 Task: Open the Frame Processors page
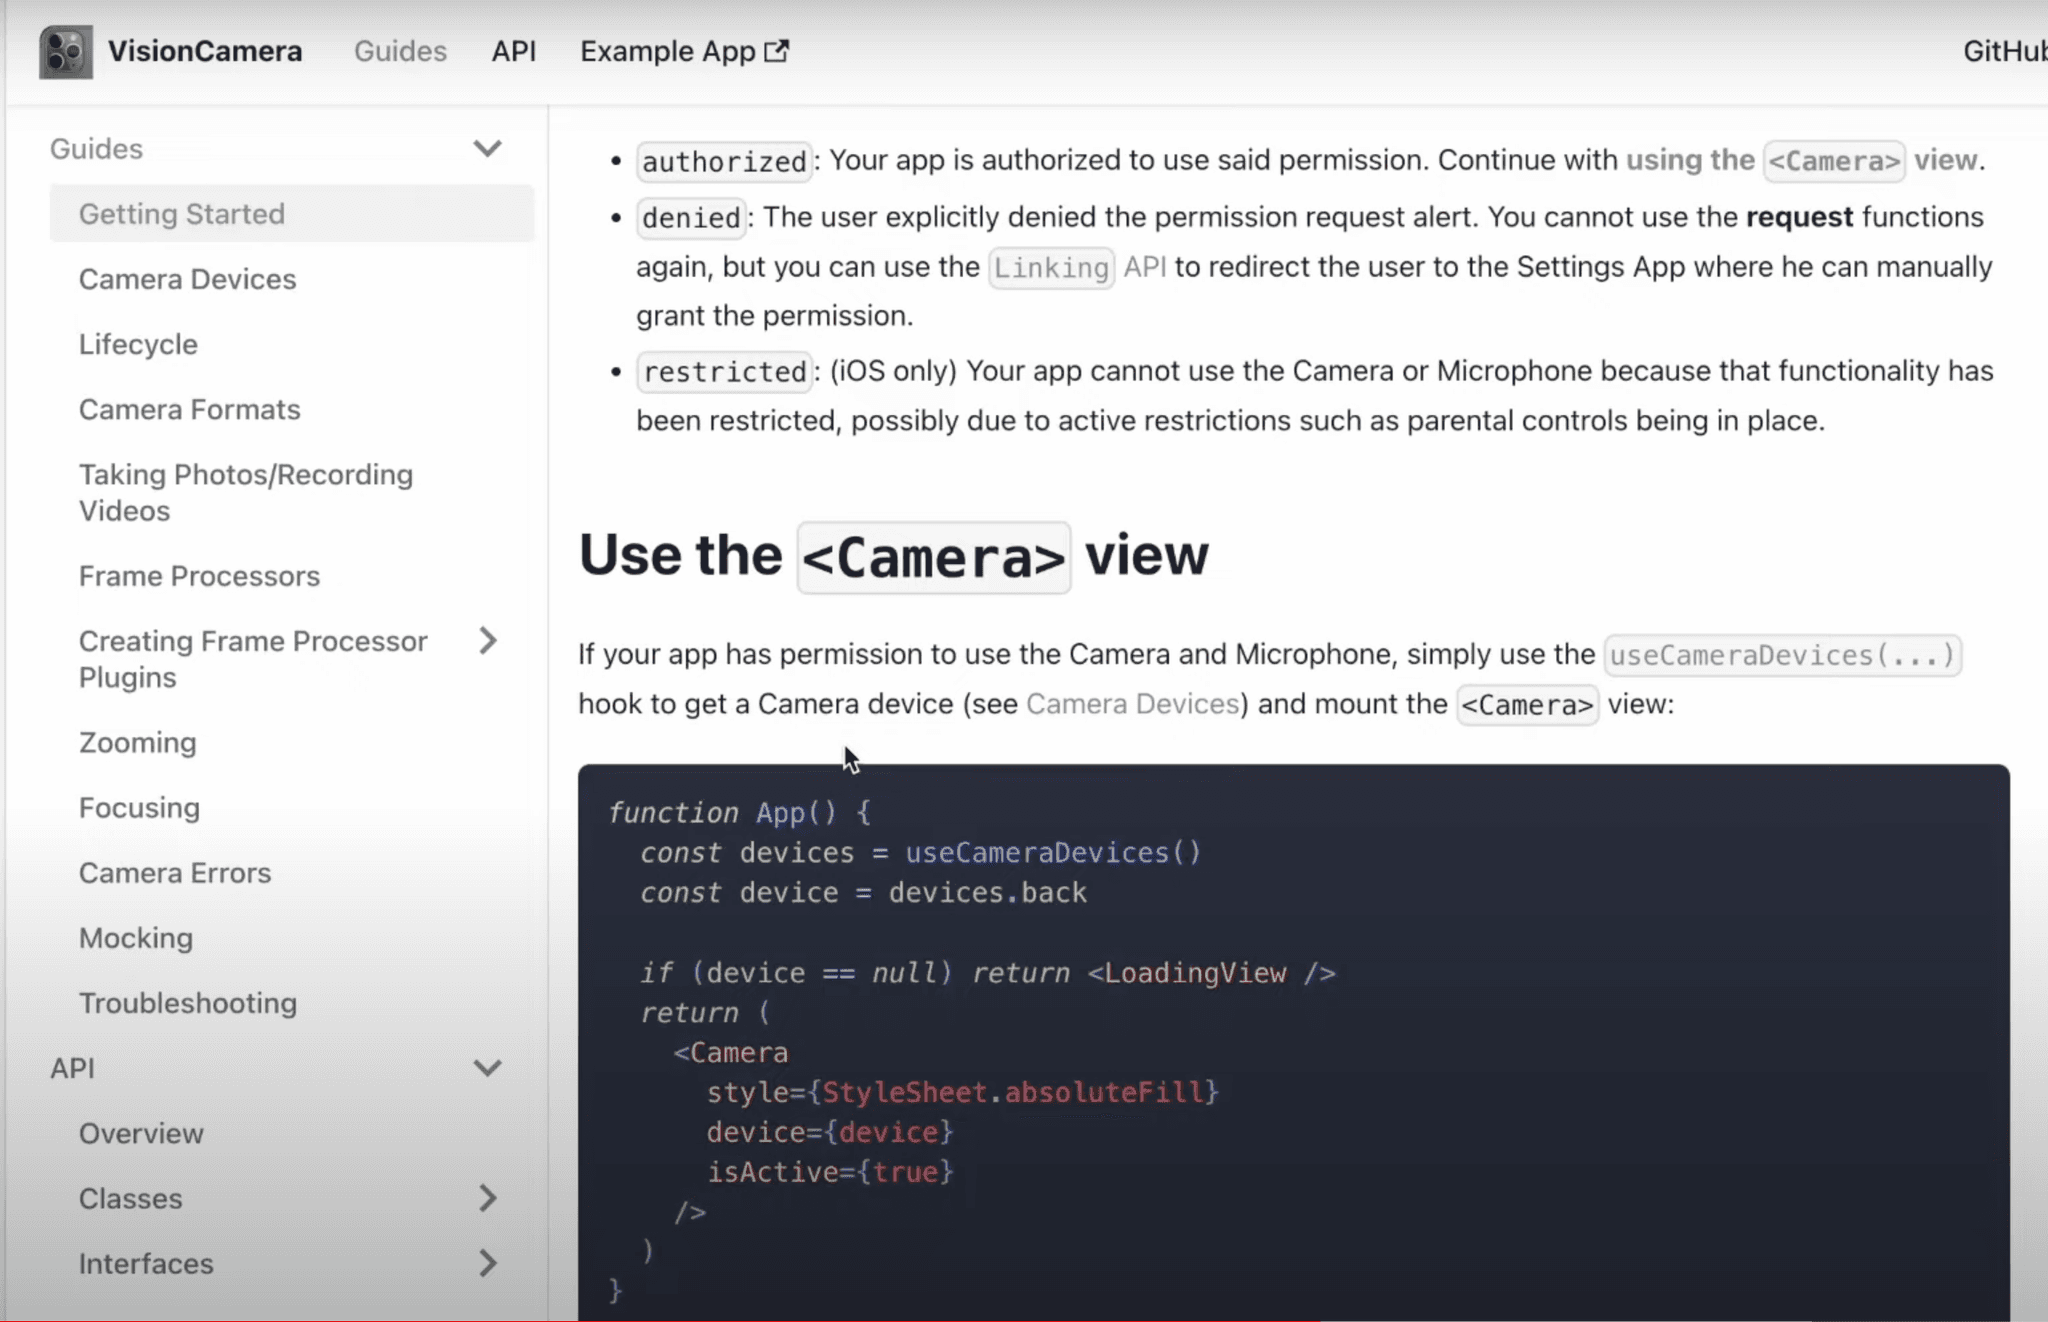pyautogui.click(x=199, y=576)
